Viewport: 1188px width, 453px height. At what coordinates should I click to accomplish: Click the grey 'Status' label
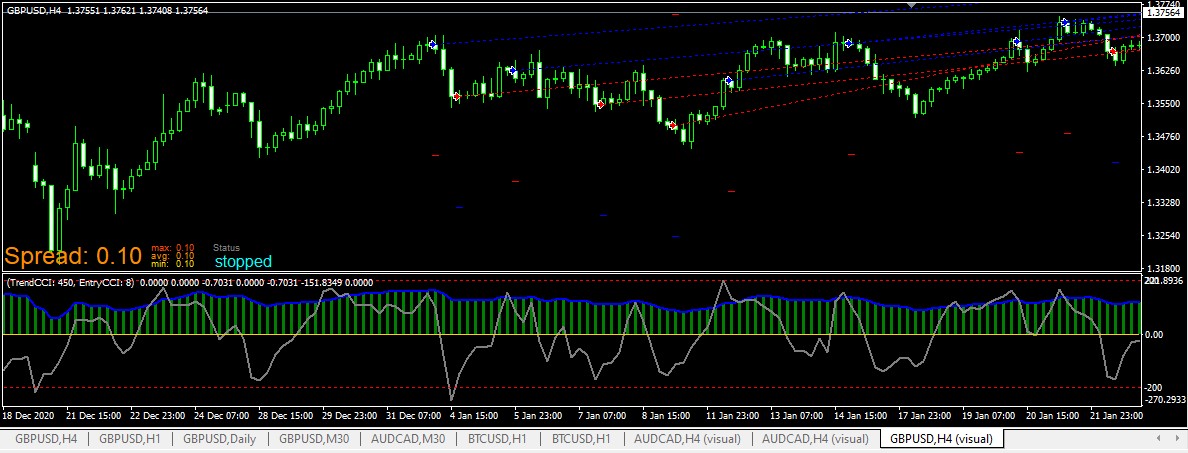coord(226,247)
